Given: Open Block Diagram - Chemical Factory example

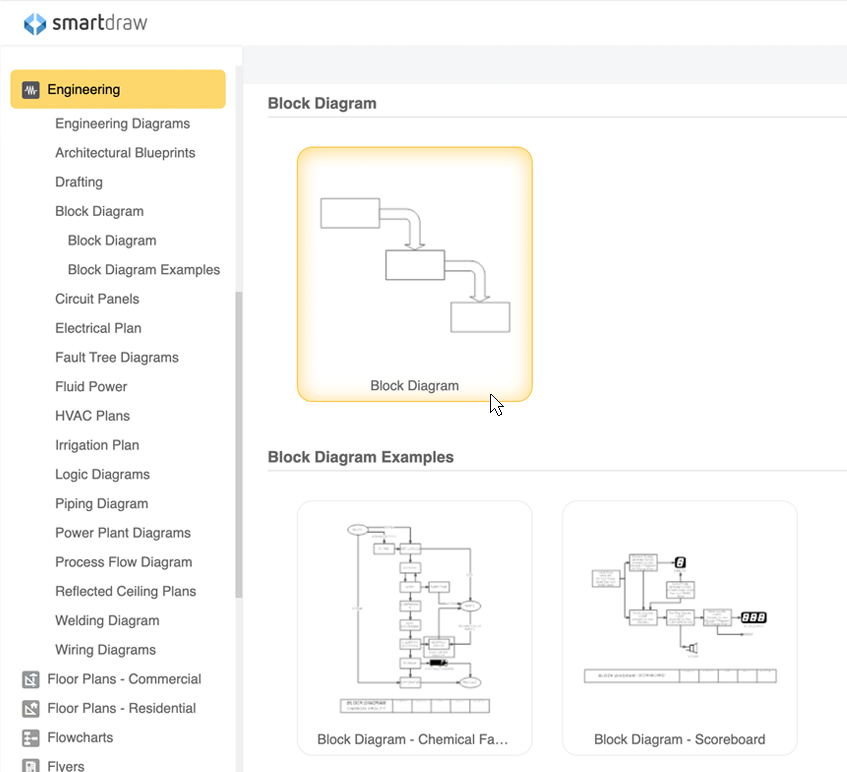Looking at the screenshot, I should point(415,628).
